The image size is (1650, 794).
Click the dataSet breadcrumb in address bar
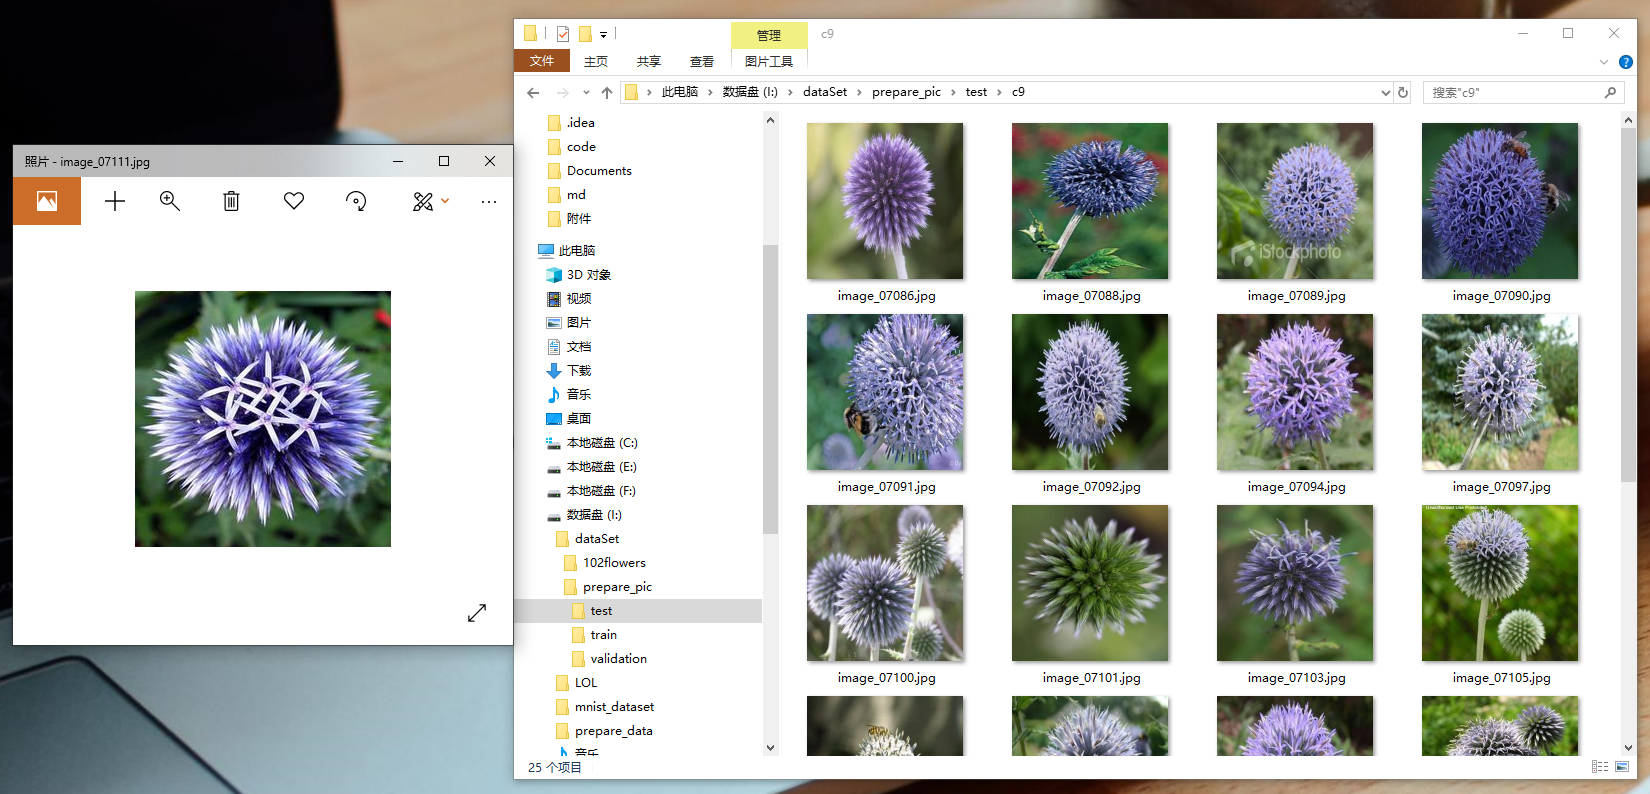[825, 92]
